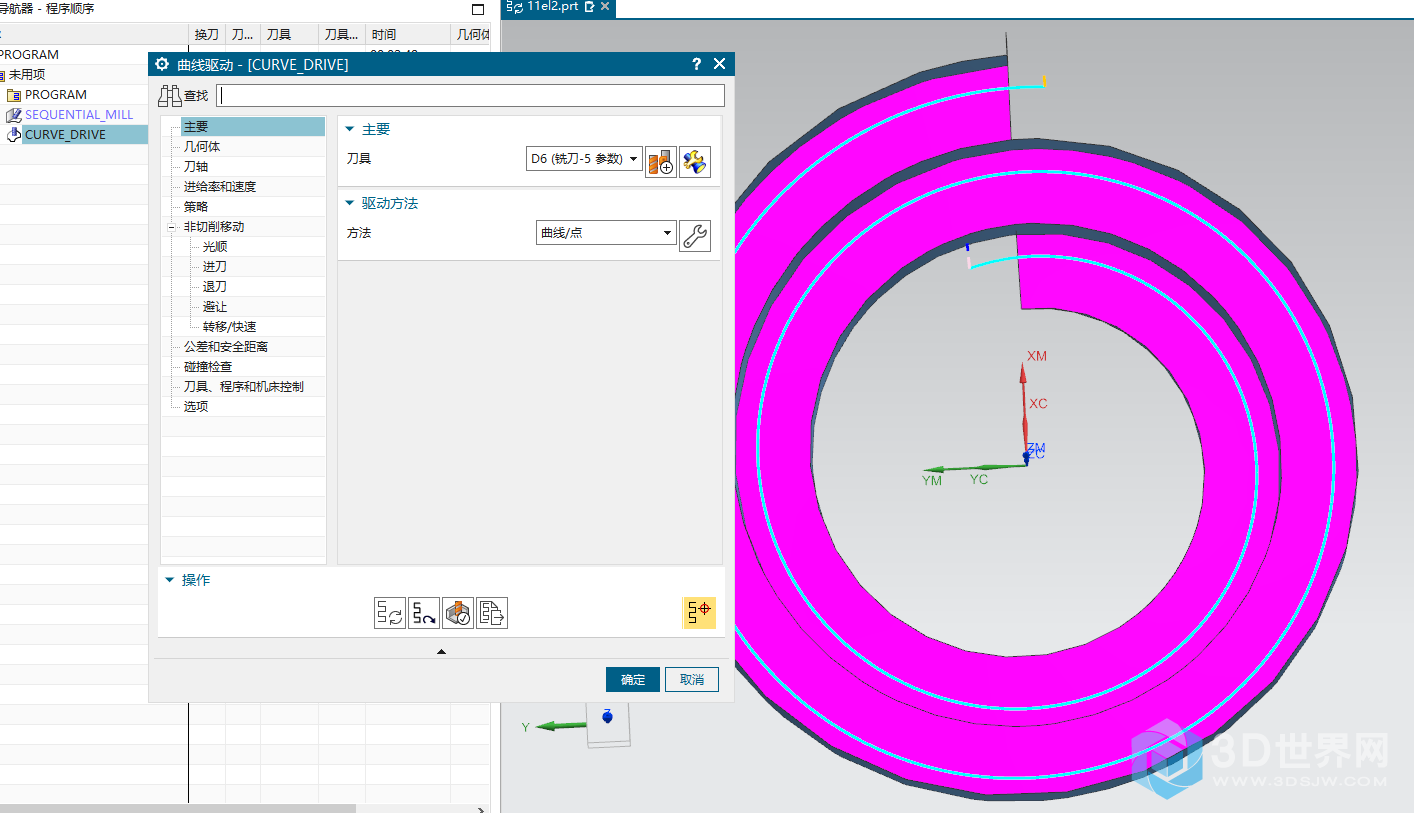The image size is (1414, 813).
Task: Select PROGRAM under 未用项 in navigator
Action: [x=56, y=95]
